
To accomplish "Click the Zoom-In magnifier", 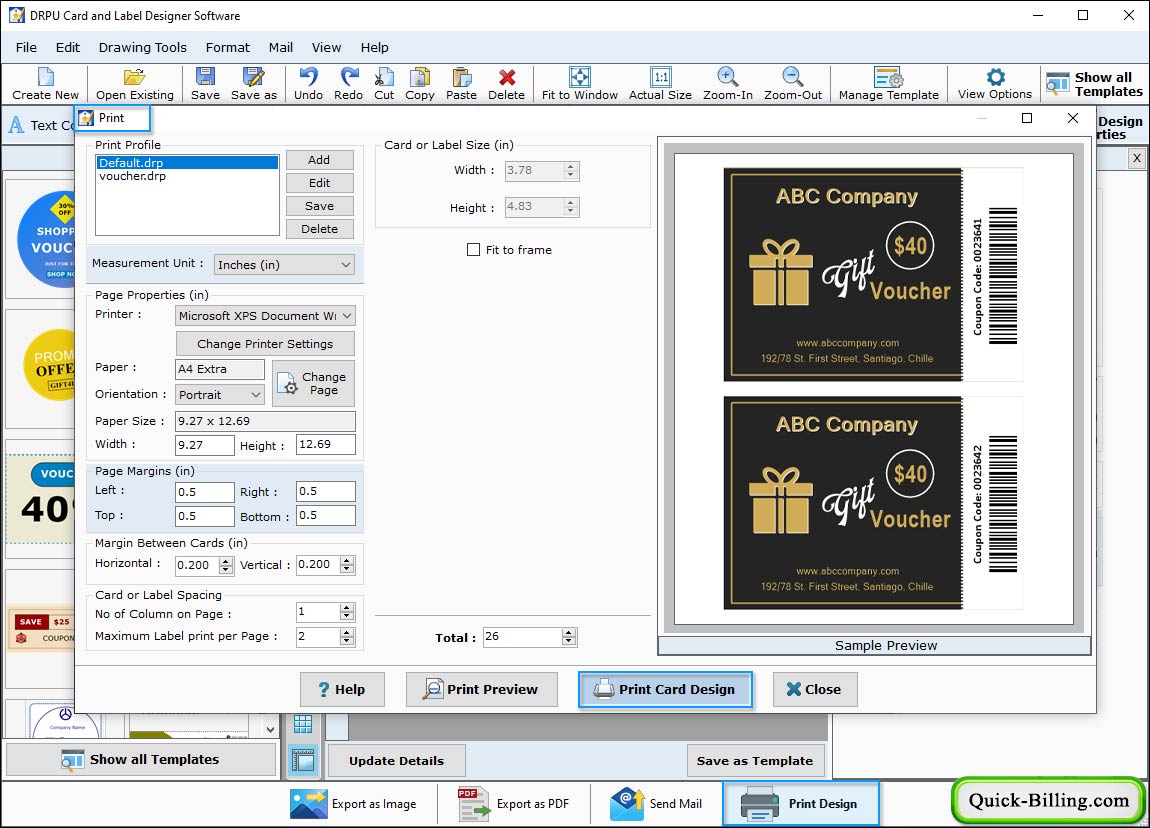I will [728, 84].
